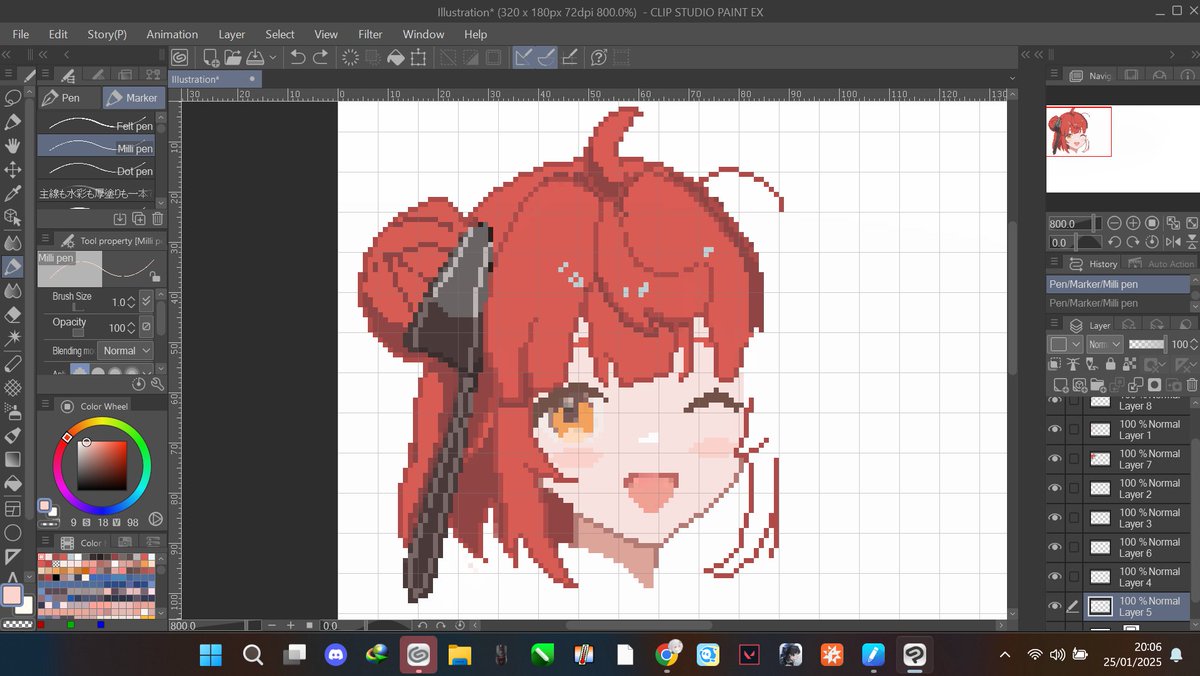
Task: Toggle snap to ruler
Action: 523,58
